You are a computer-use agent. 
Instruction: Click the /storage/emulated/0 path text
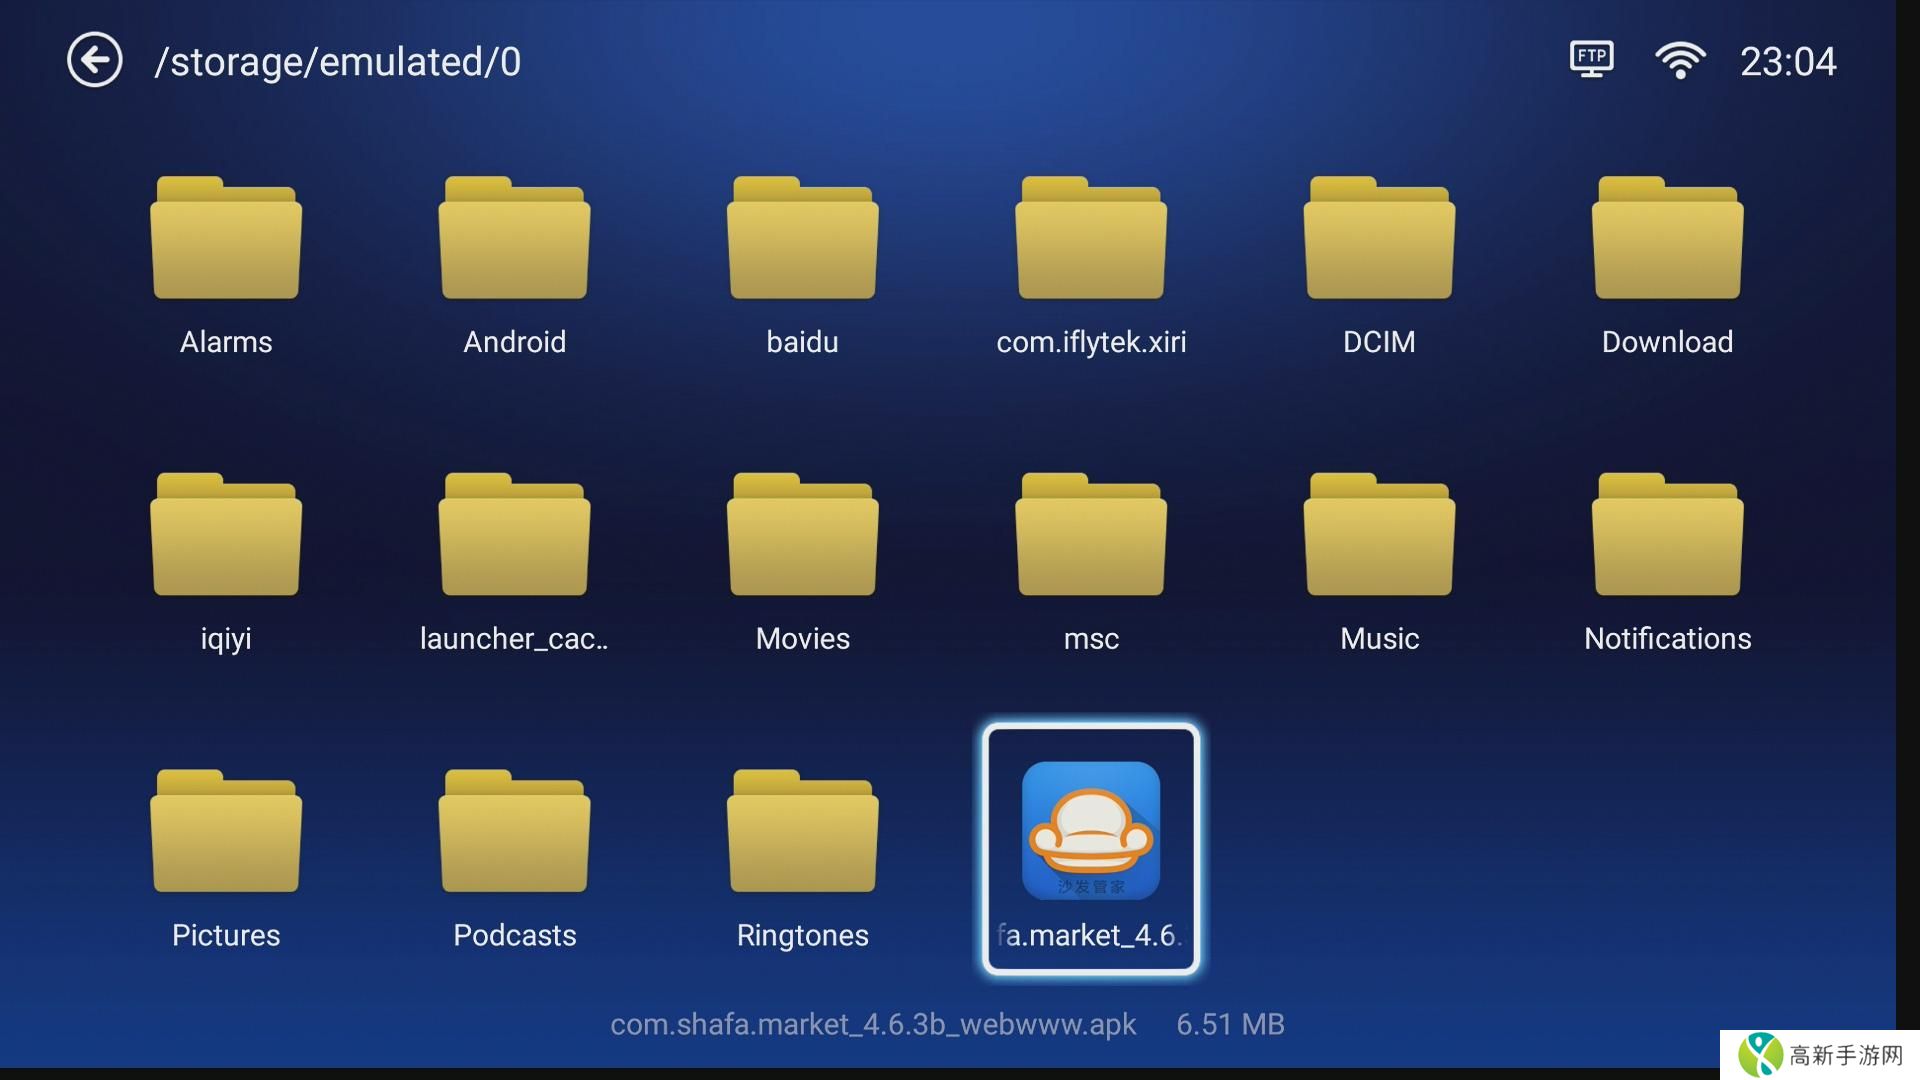[x=337, y=62]
